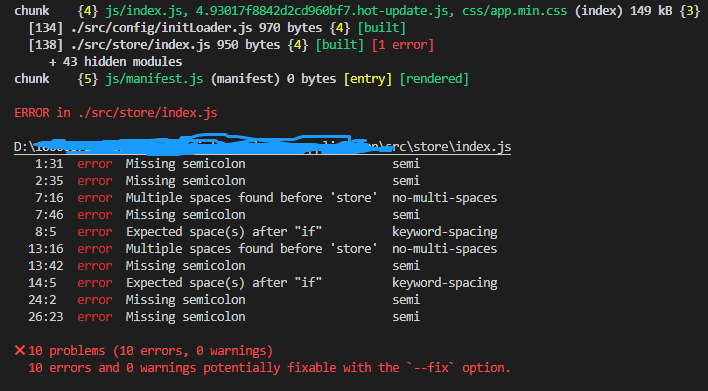Click the 8:5 error location
Image resolution: width=708 pixels, height=391 pixels.
tap(46, 232)
